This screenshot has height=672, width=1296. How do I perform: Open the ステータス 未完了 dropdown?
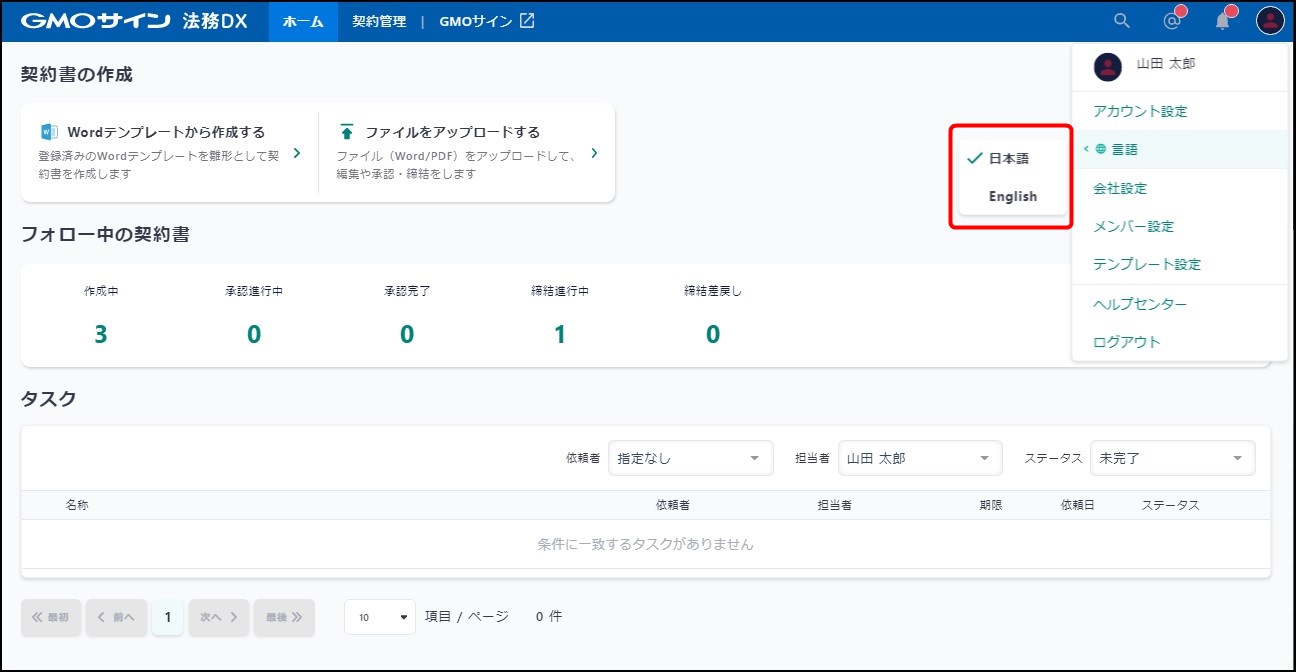pyautogui.click(x=1172, y=458)
